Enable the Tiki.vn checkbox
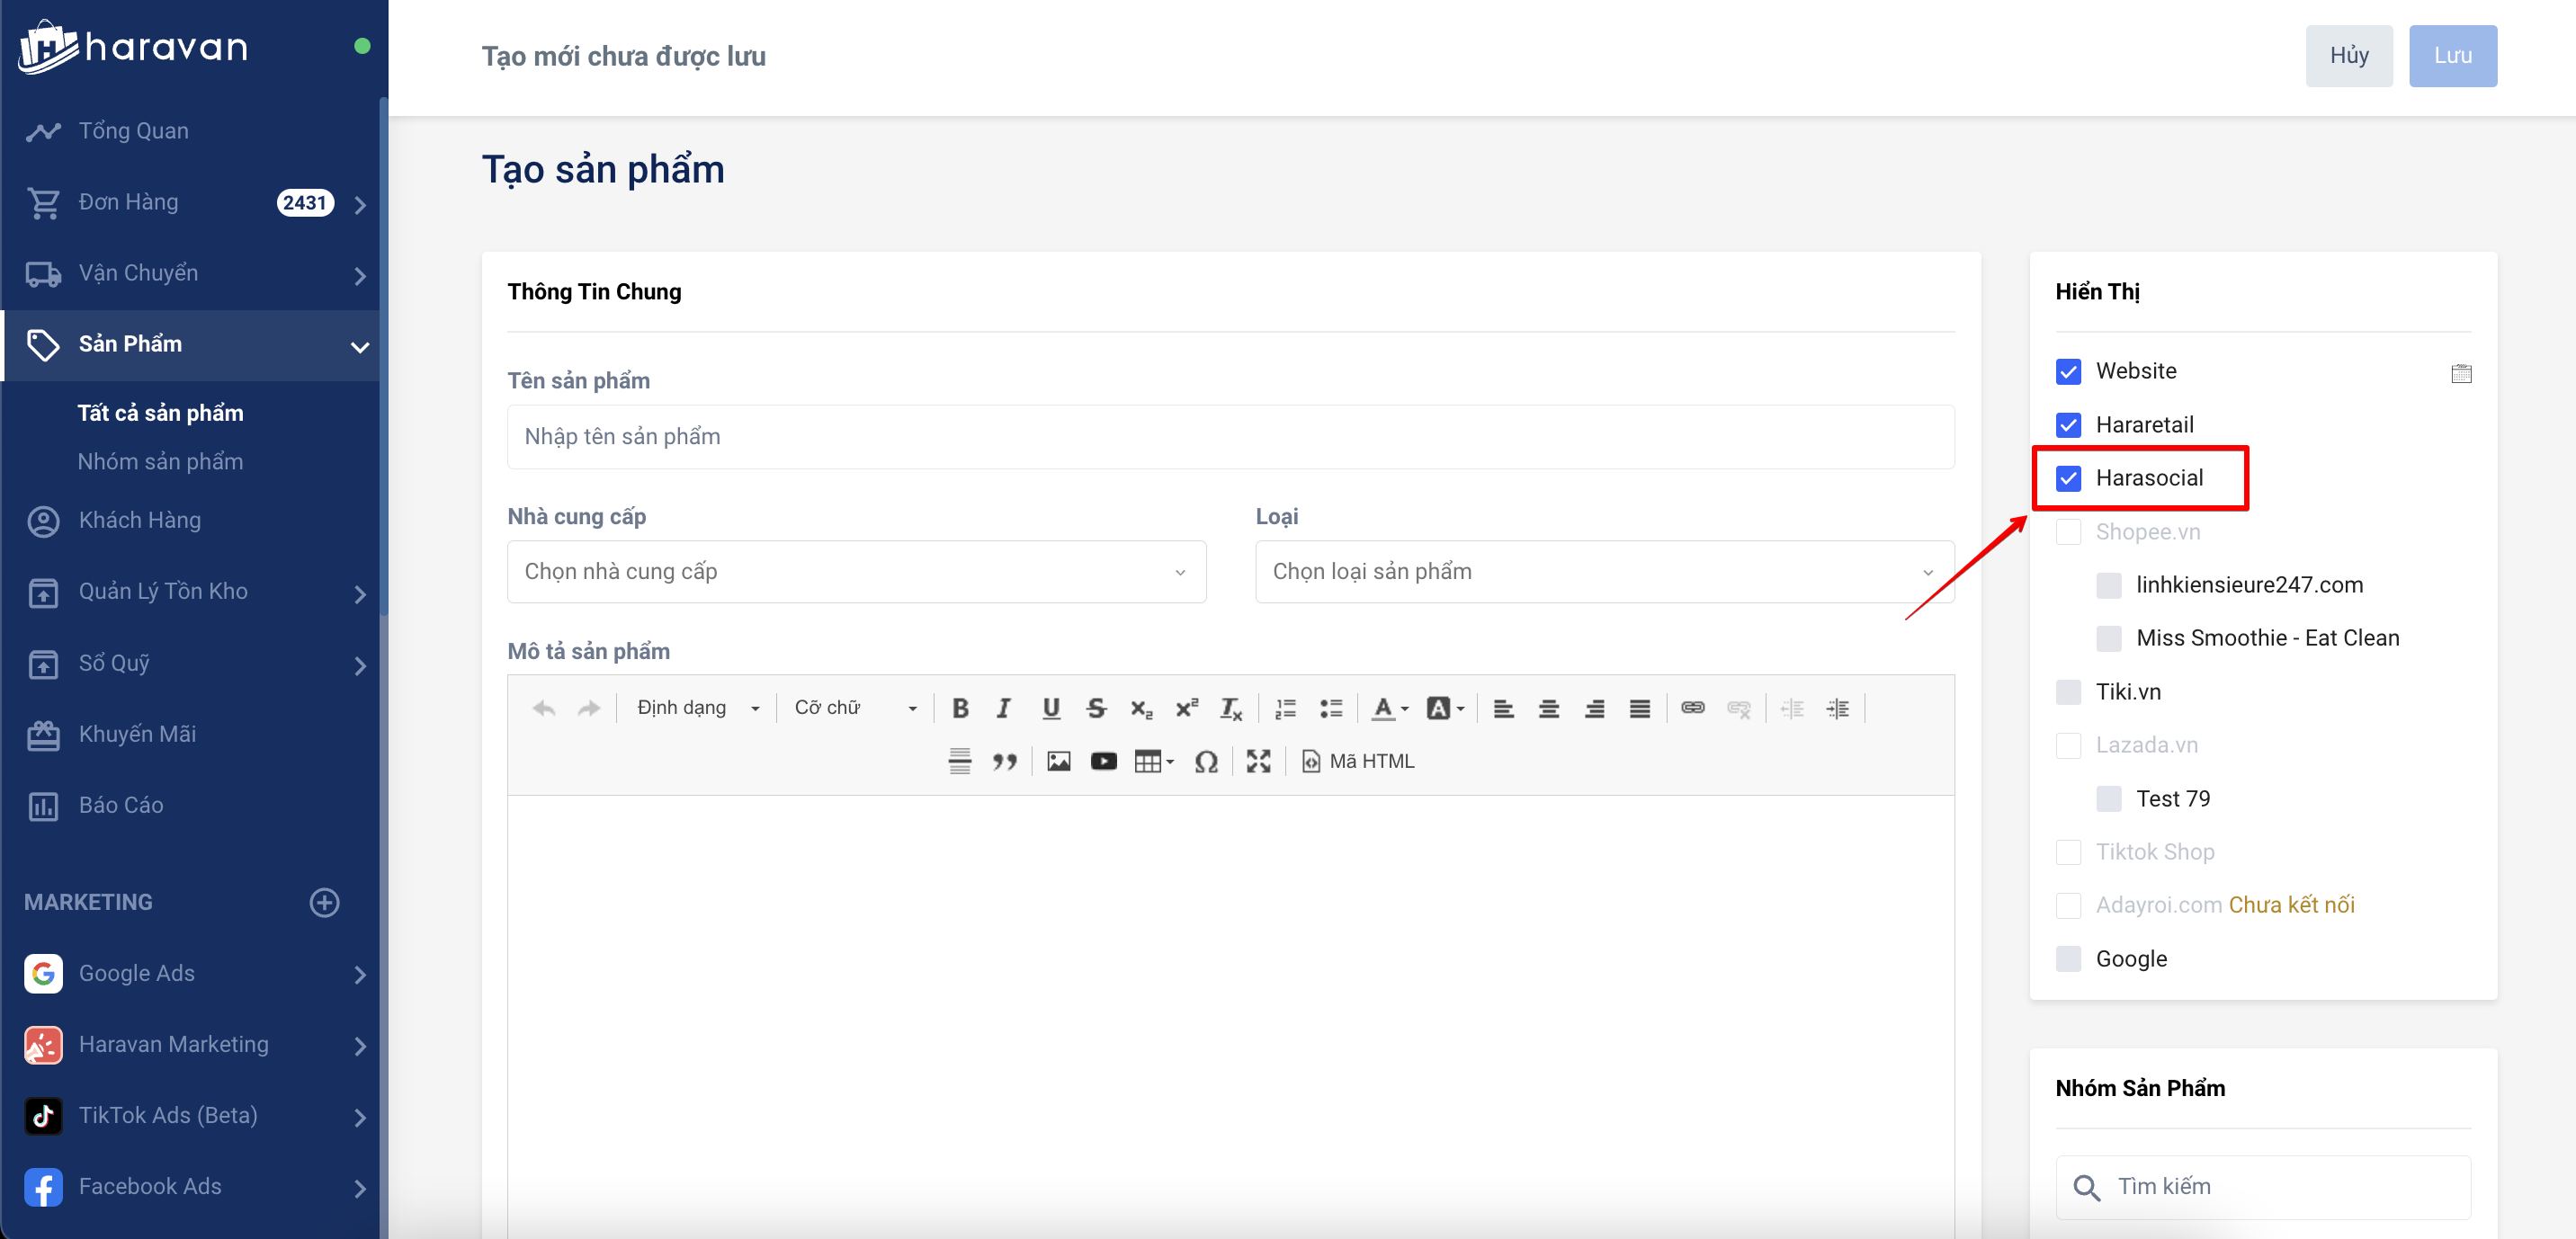The height and width of the screenshot is (1239, 2576). (2068, 692)
